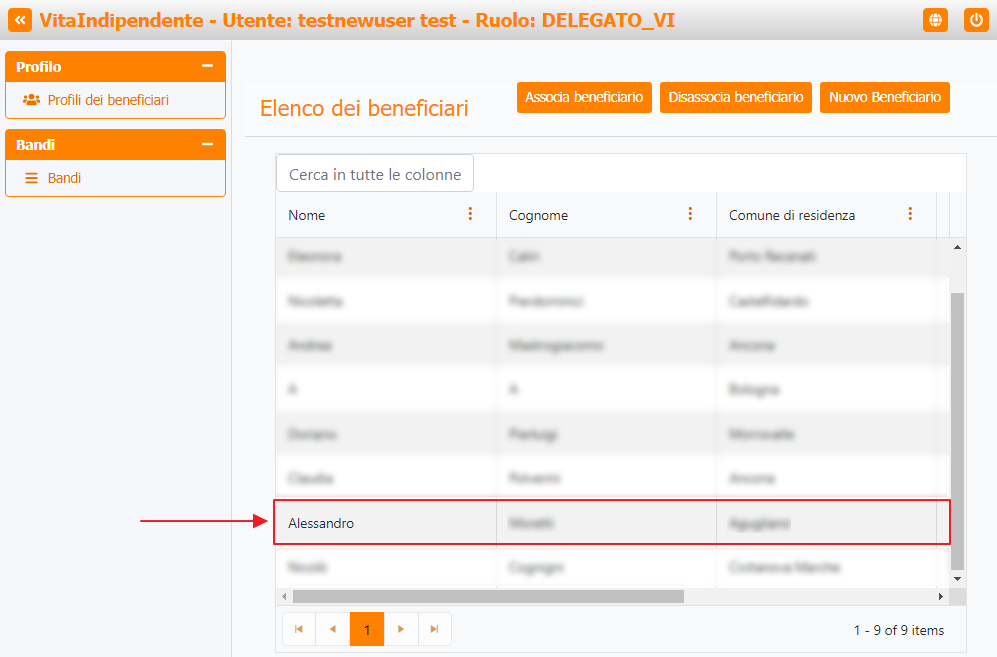Click the power logout icon
The image size is (997, 657).
click(x=976, y=20)
